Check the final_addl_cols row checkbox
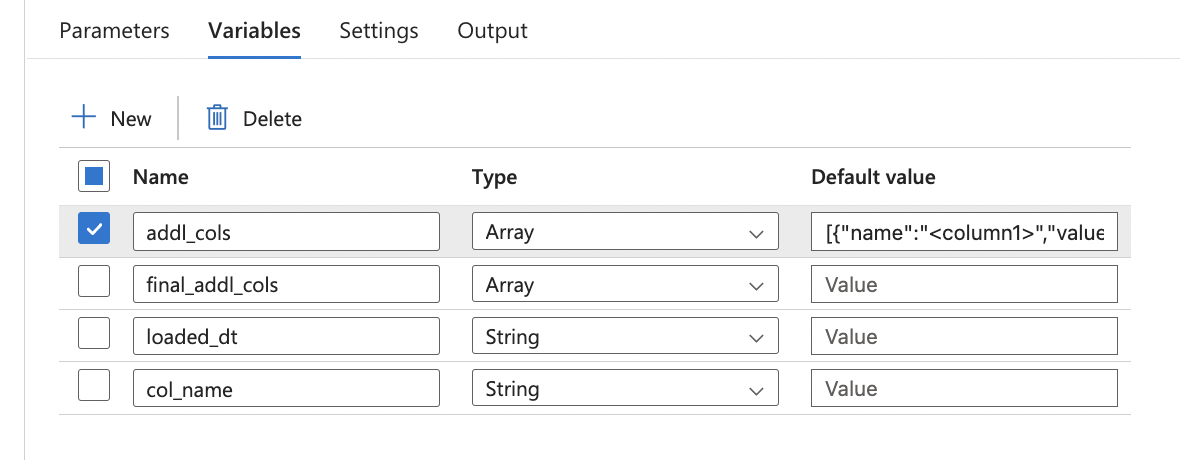Screen dimensions: 1180x460 click(94, 284)
